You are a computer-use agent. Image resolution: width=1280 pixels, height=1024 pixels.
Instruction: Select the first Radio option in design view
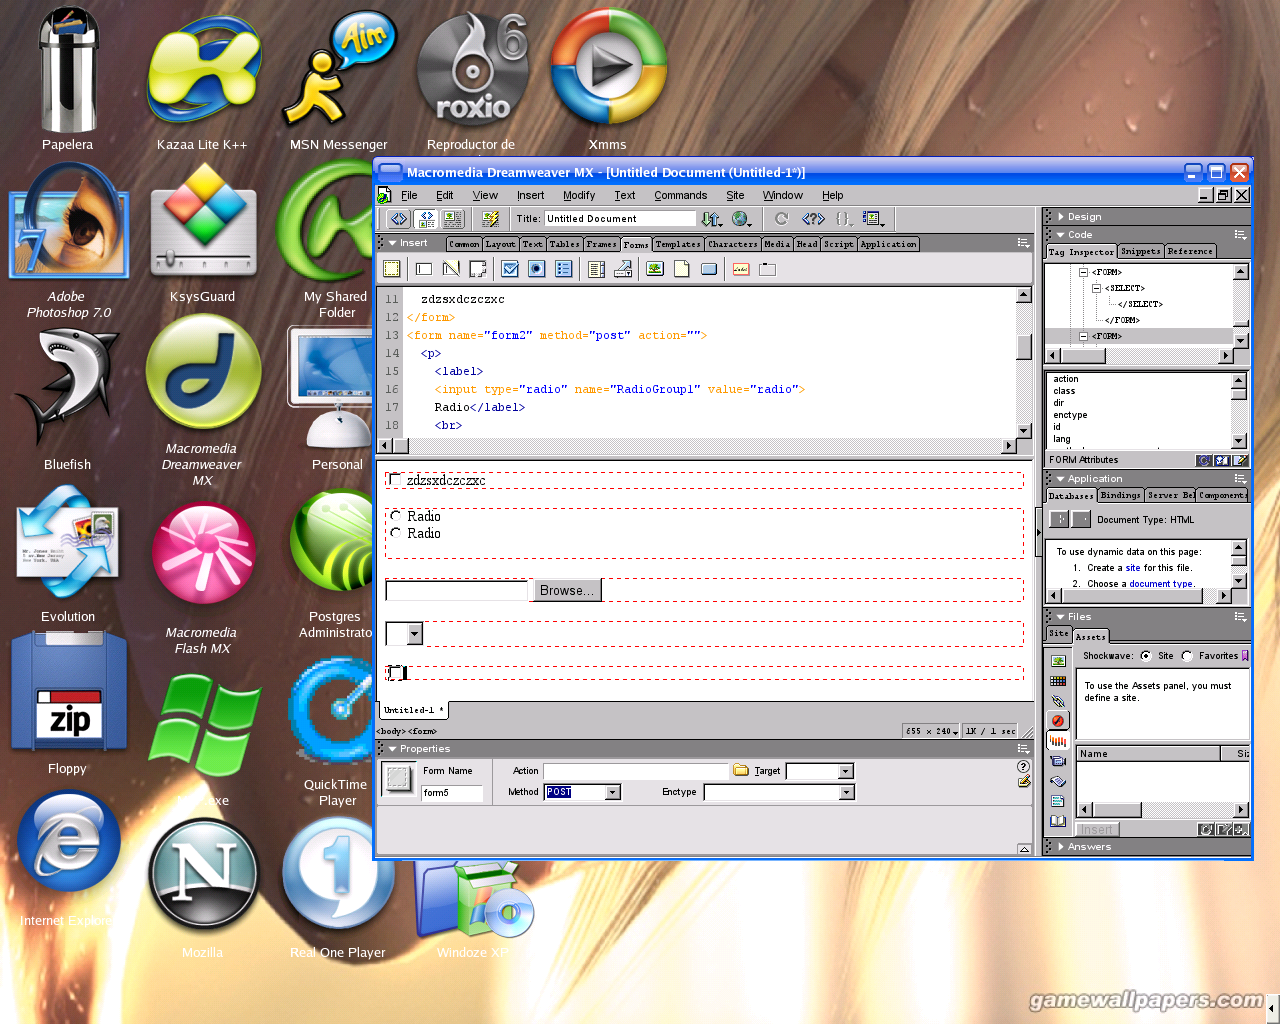pos(395,516)
